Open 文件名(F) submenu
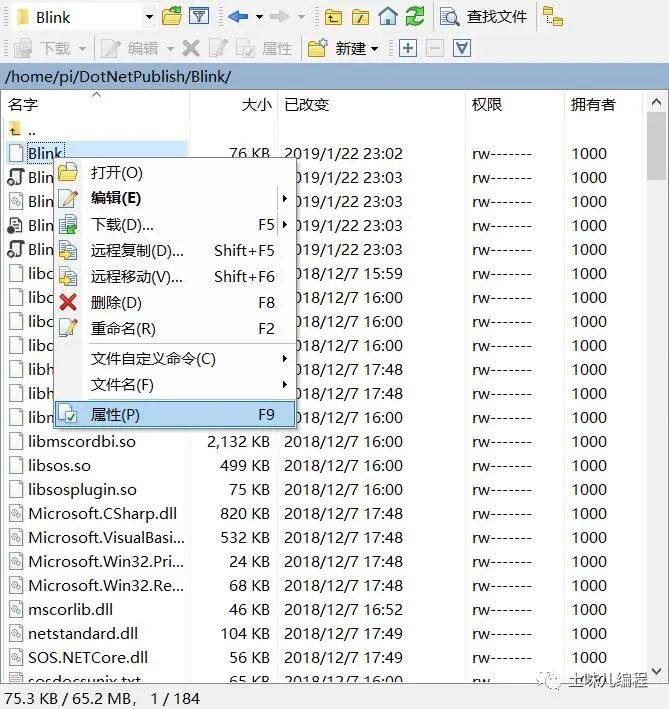Image resolution: width=669 pixels, height=709 pixels. pyautogui.click(x=175, y=385)
